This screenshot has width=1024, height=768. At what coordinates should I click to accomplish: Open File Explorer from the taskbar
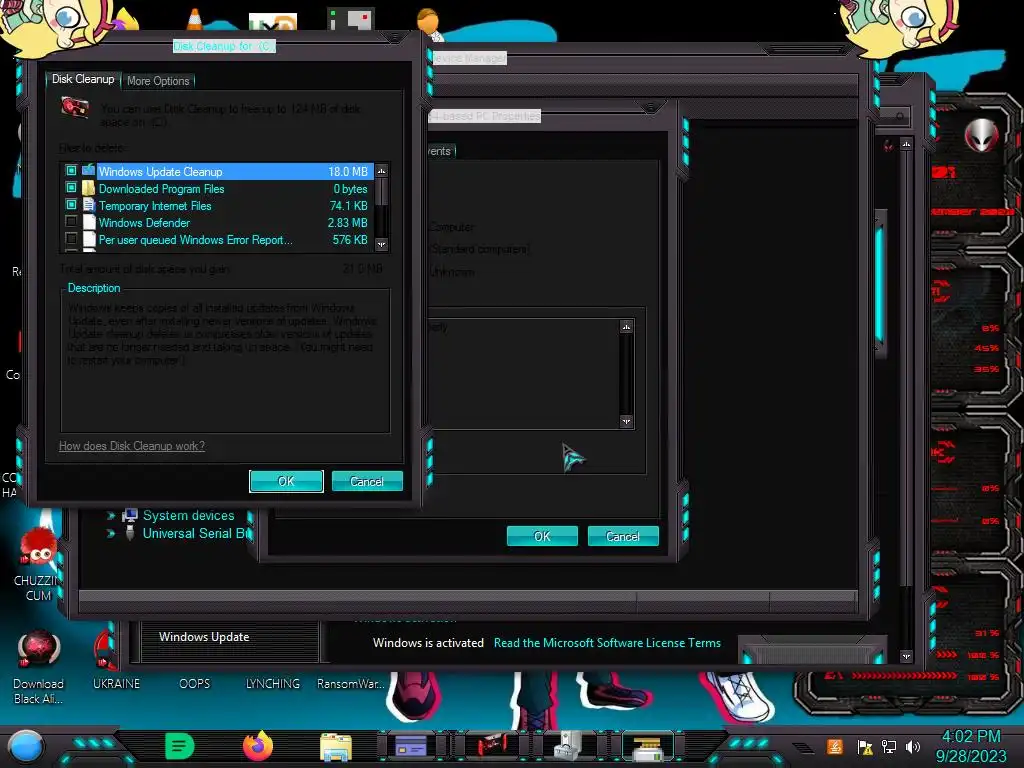point(336,747)
